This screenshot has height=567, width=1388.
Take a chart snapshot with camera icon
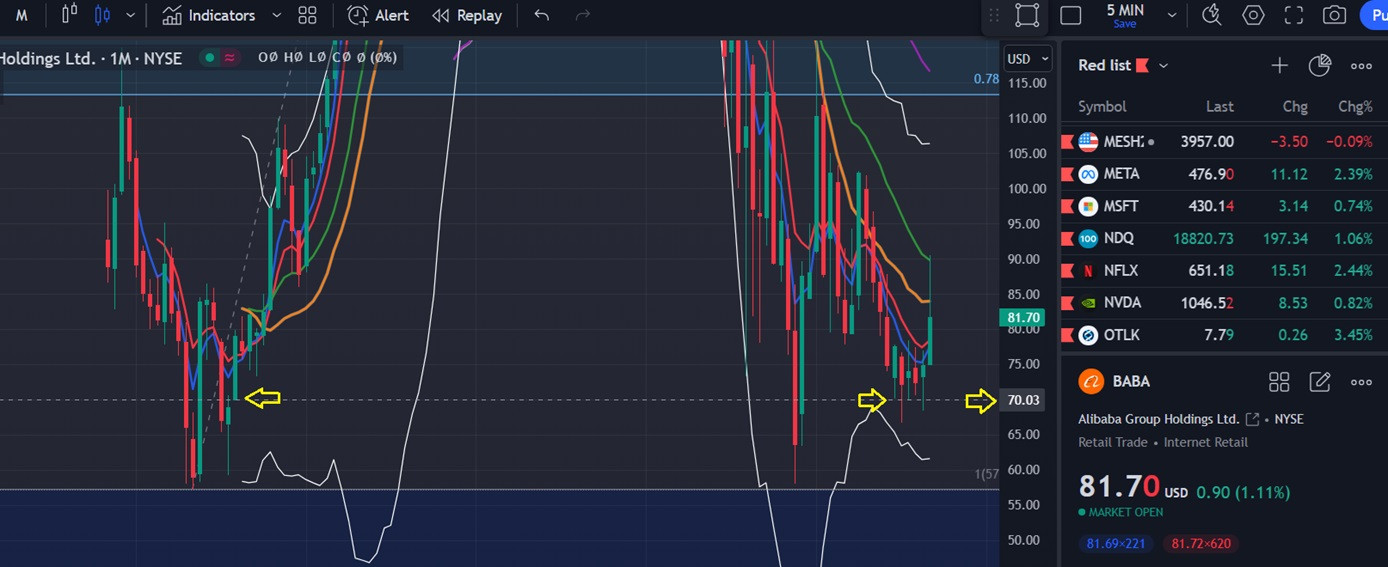click(1334, 15)
